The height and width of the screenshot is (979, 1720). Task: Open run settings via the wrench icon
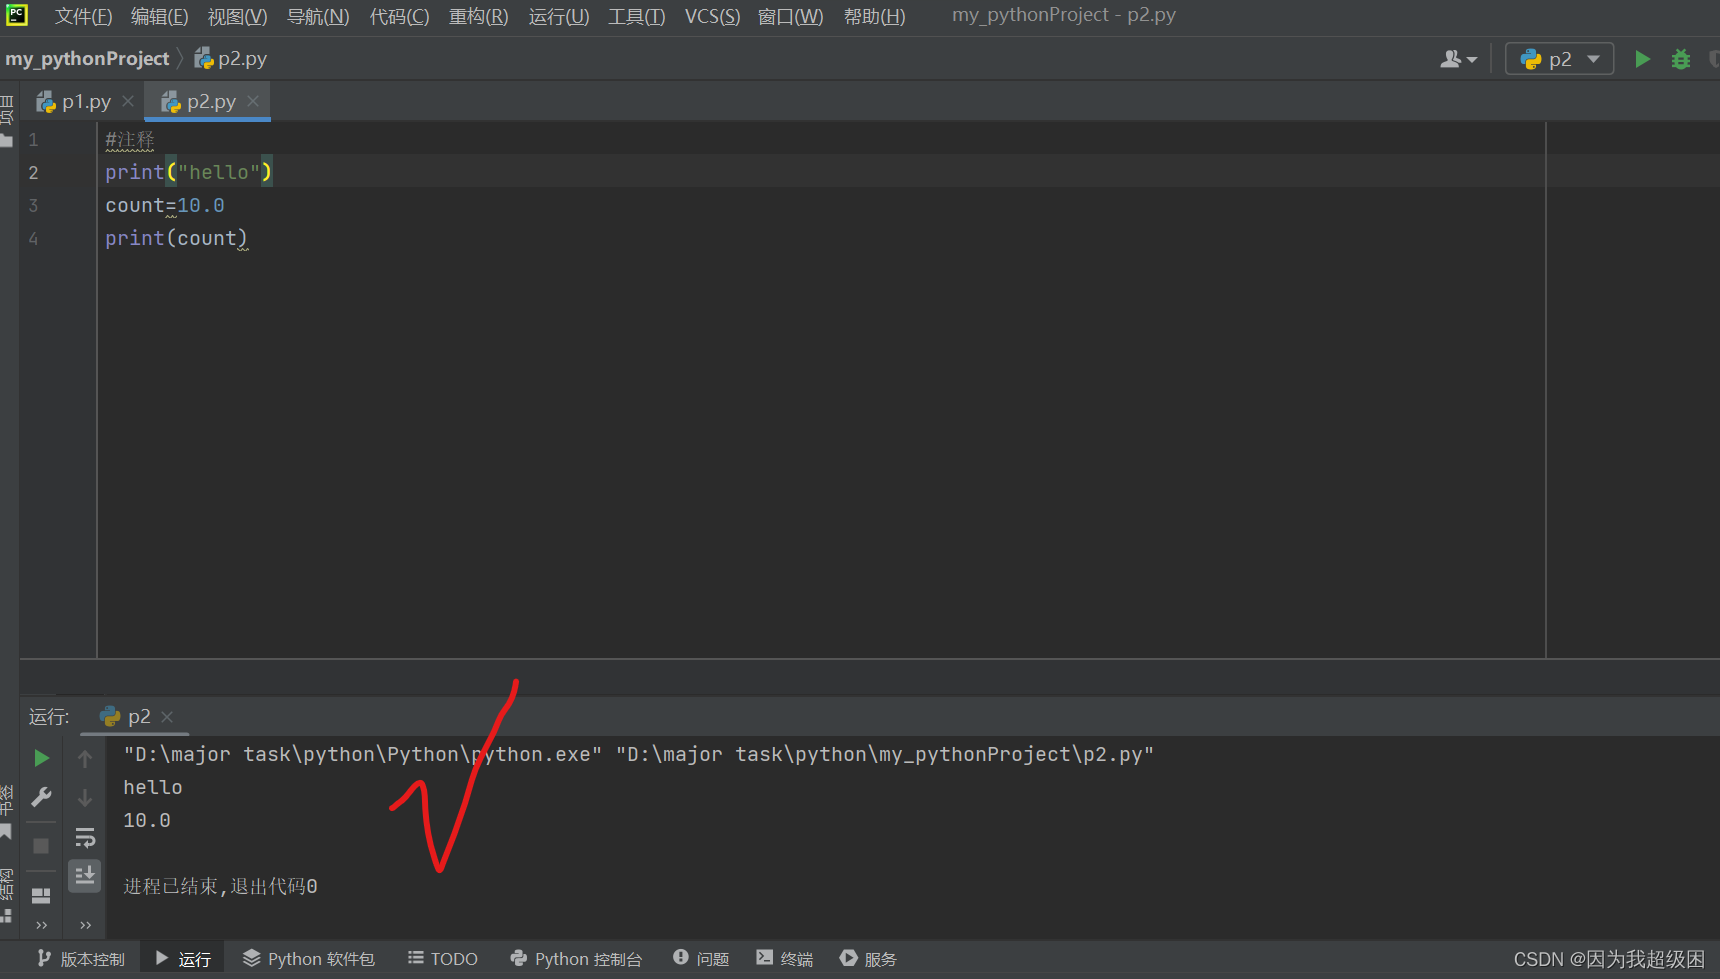point(41,797)
